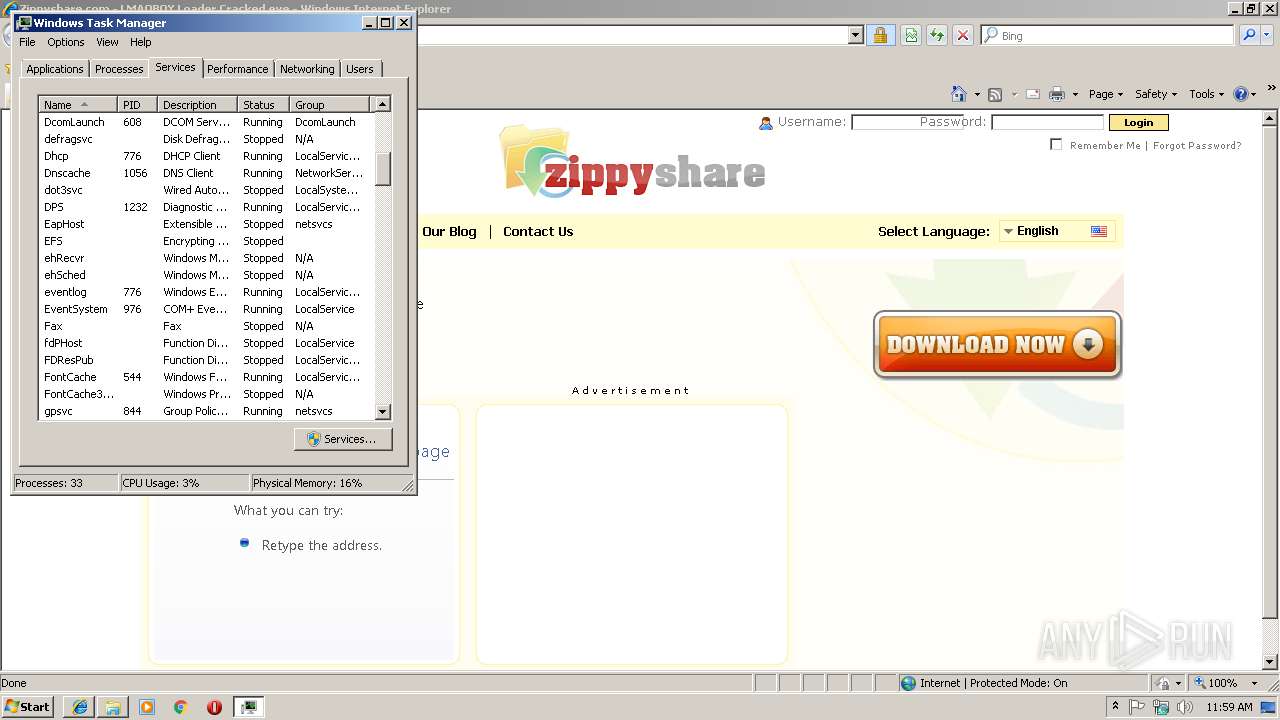Switch to the Applications tab
Screen dimensions: 1280x720
coord(55,69)
